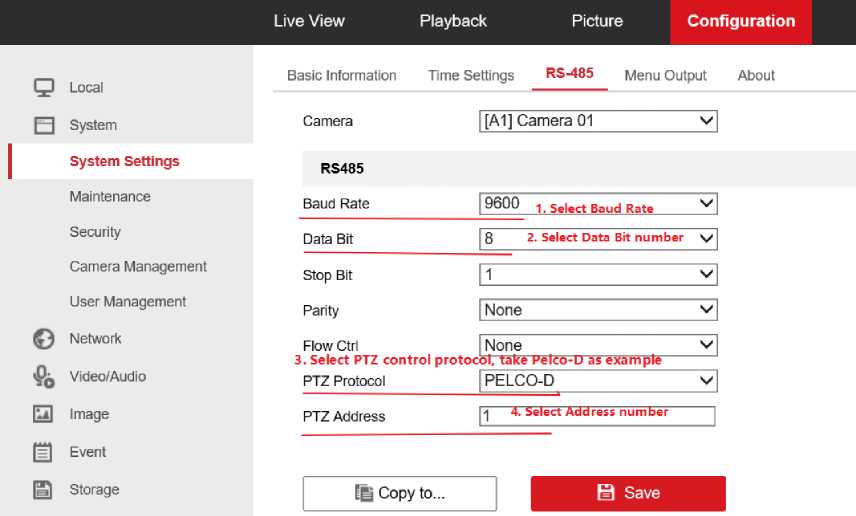The width and height of the screenshot is (856, 516).
Task: Open the Time Settings tab
Action: point(471,75)
